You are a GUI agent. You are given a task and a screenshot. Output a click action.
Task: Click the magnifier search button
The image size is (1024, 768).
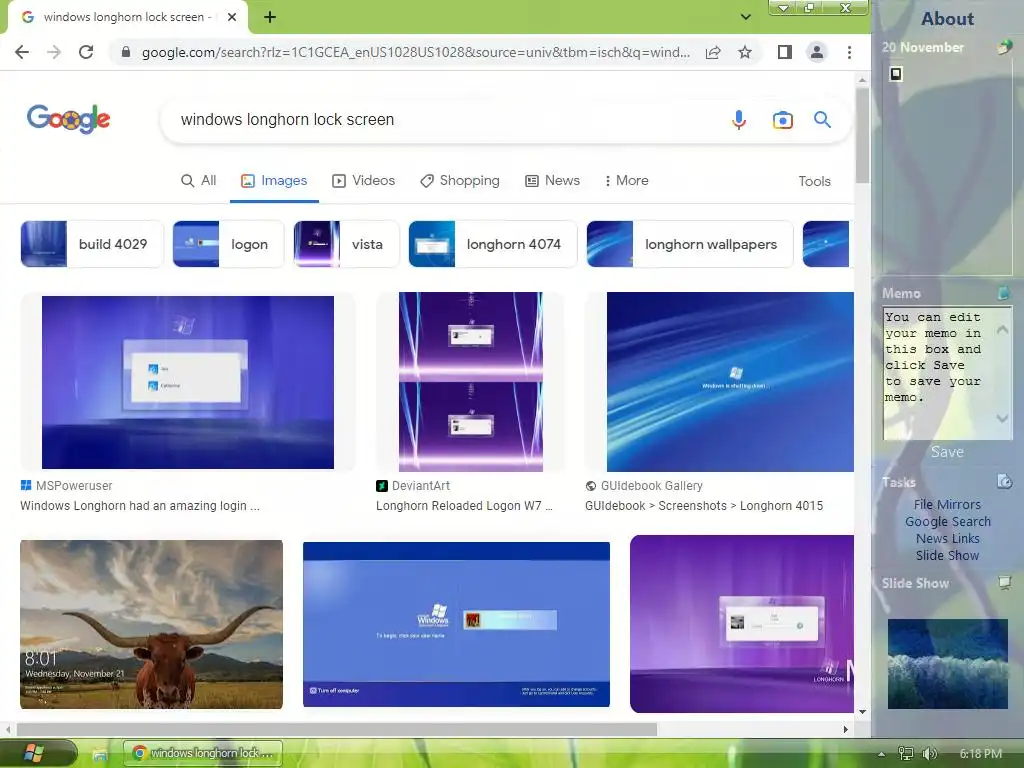click(x=822, y=120)
